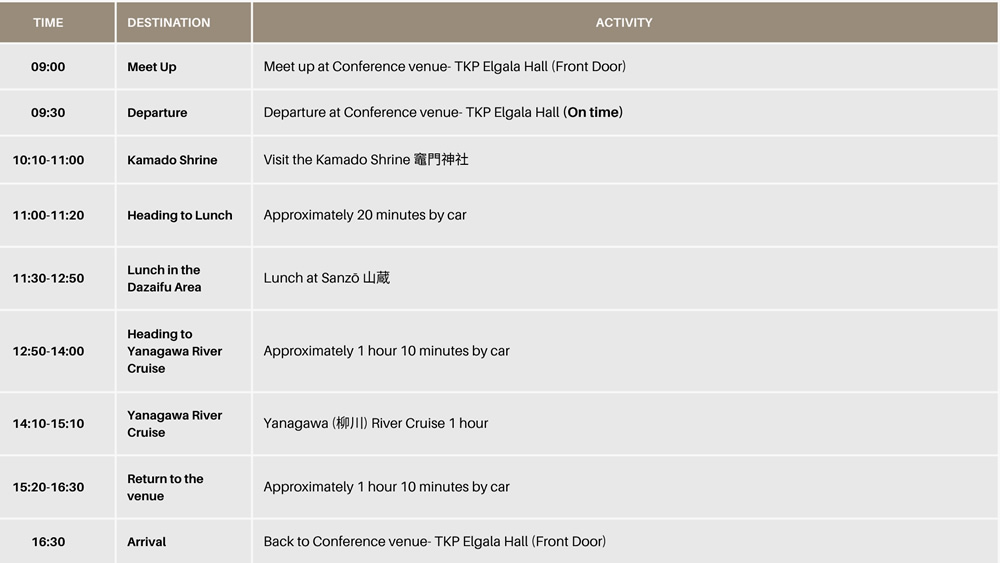Click the bold On time text

point(593,113)
